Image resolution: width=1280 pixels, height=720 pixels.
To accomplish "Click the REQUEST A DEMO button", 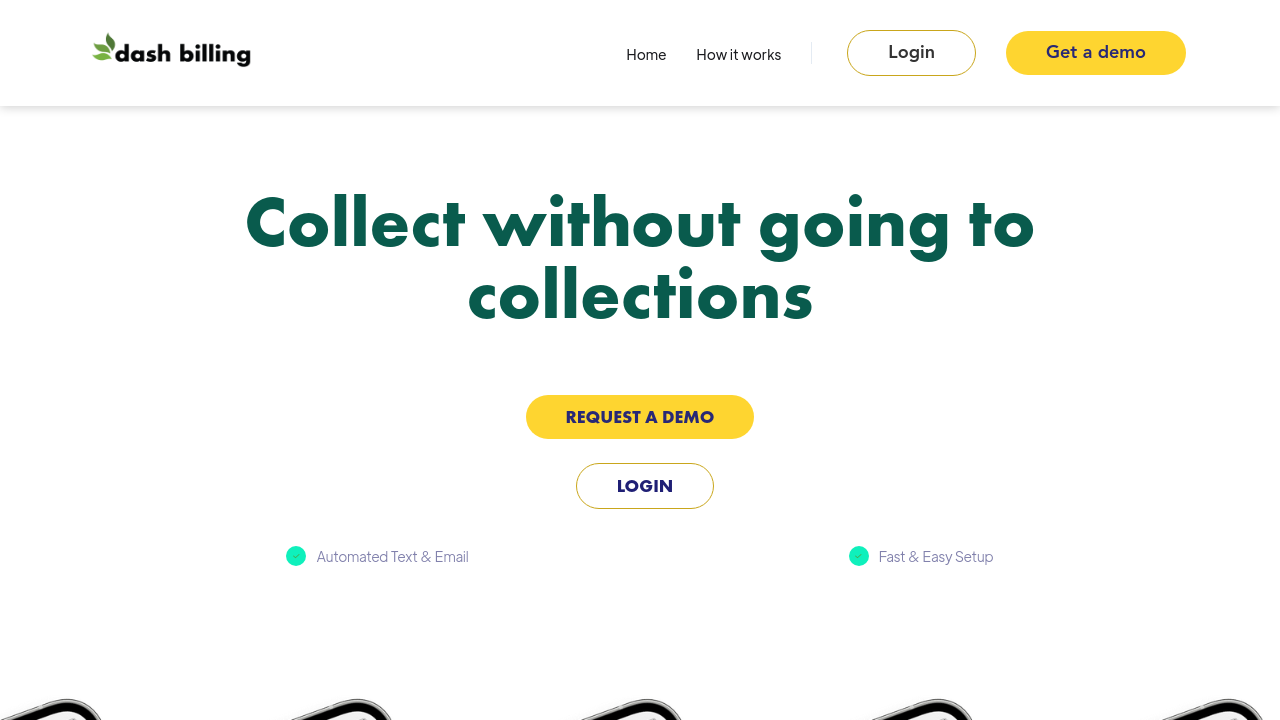I will pyautogui.click(x=640, y=417).
